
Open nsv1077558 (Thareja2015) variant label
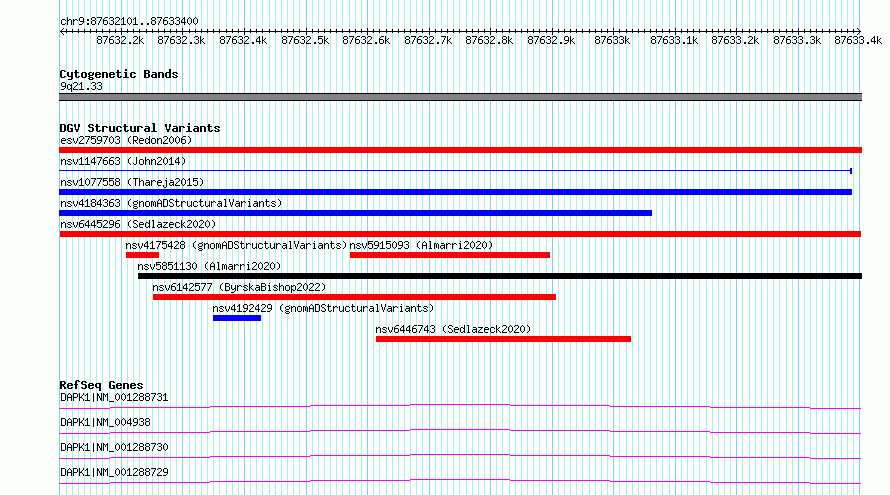pyautogui.click(x=132, y=182)
